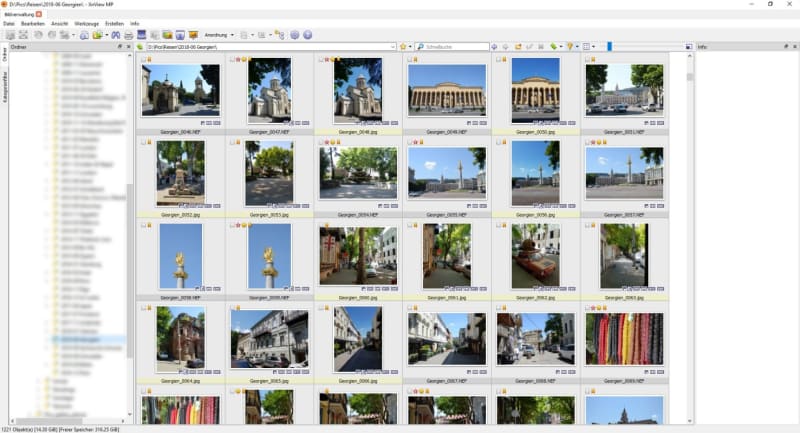Go forward with the right arrow icon
This screenshot has width=800, height=433.
pyautogui.click(x=506, y=47)
